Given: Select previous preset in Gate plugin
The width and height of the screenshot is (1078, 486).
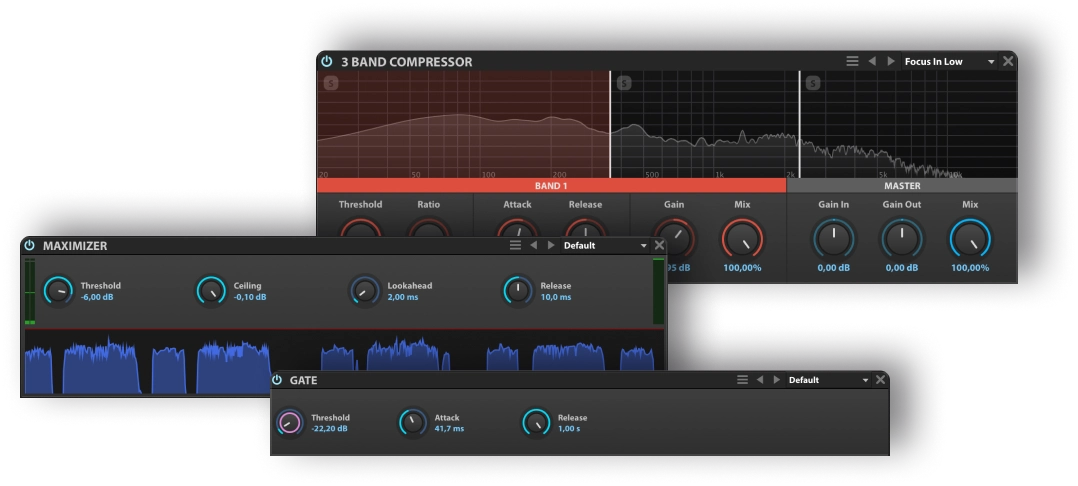Looking at the screenshot, I should (760, 380).
